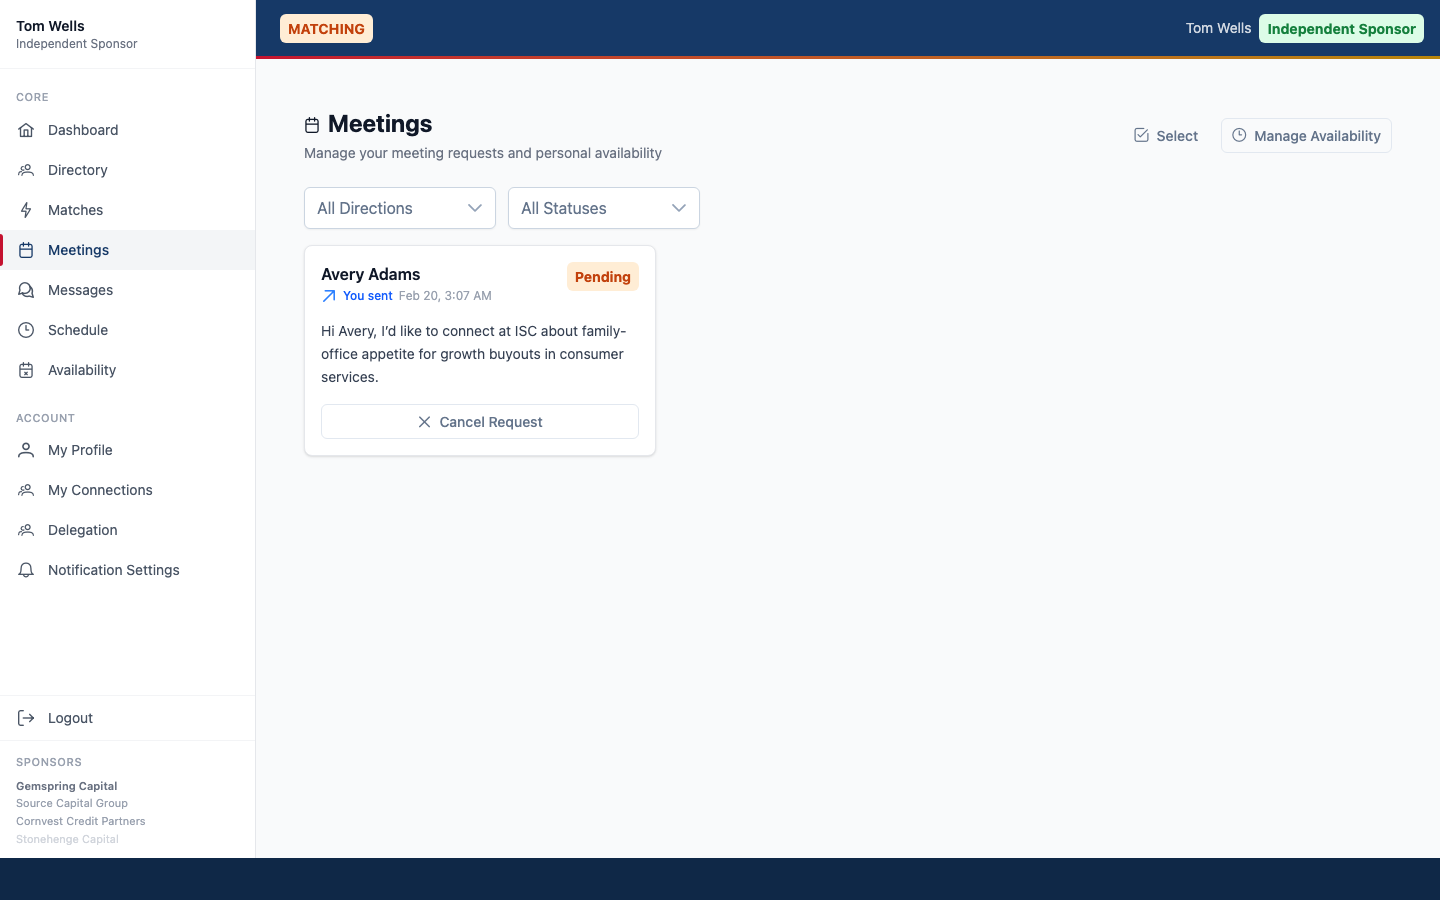Image resolution: width=1440 pixels, height=900 pixels.
Task: Click the Logout arrow icon
Action: point(24,718)
